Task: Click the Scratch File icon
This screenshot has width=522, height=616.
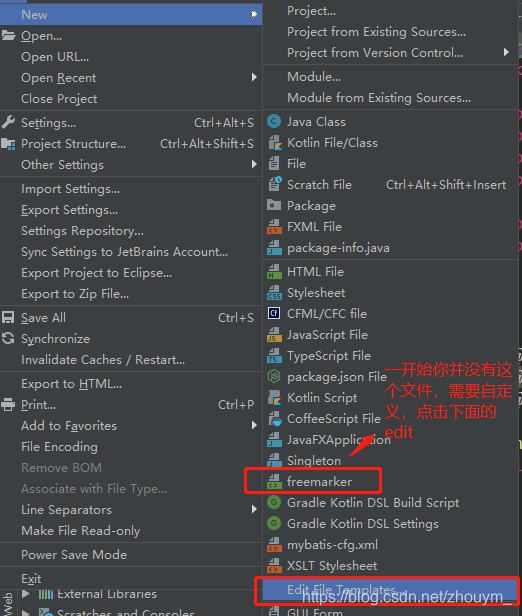Action: click(275, 184)
